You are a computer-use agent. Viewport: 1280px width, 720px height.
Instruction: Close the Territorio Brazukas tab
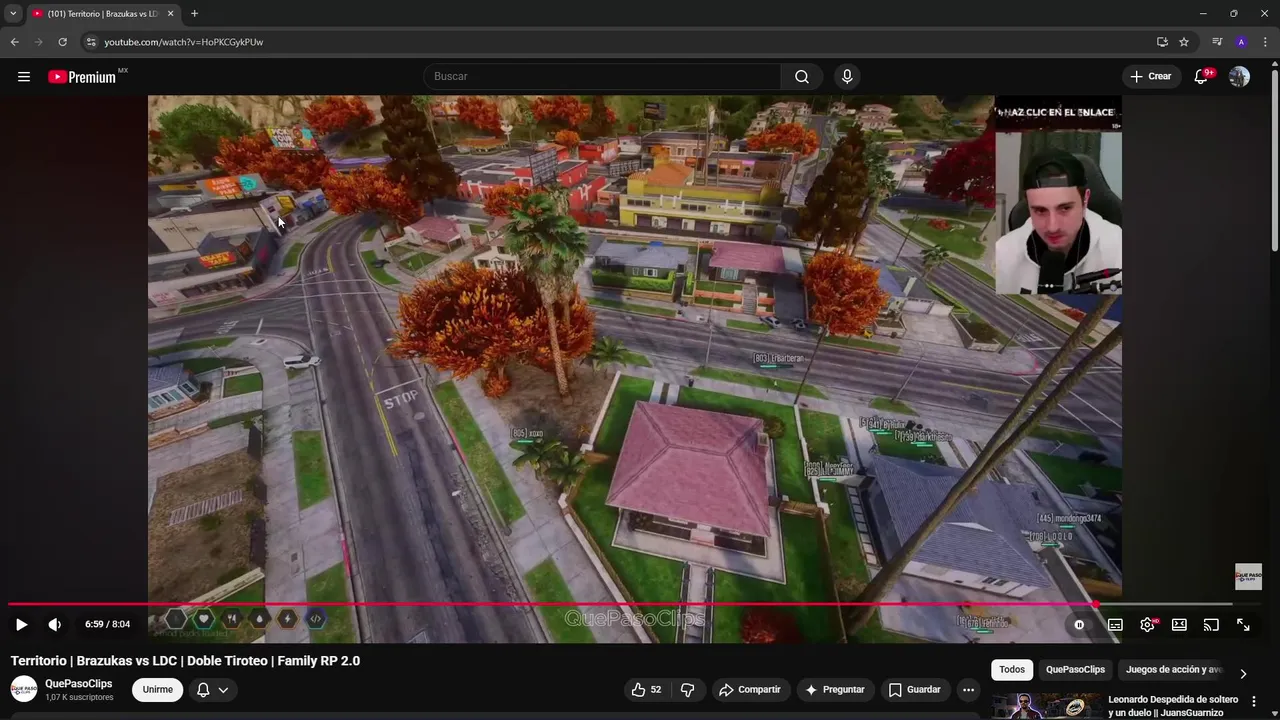170,14
